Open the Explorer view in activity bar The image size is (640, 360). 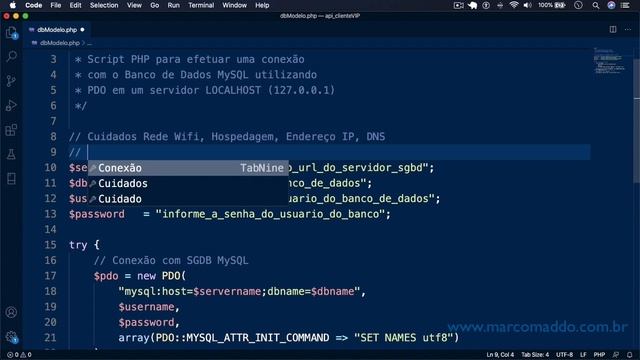[x=11, y=33]
